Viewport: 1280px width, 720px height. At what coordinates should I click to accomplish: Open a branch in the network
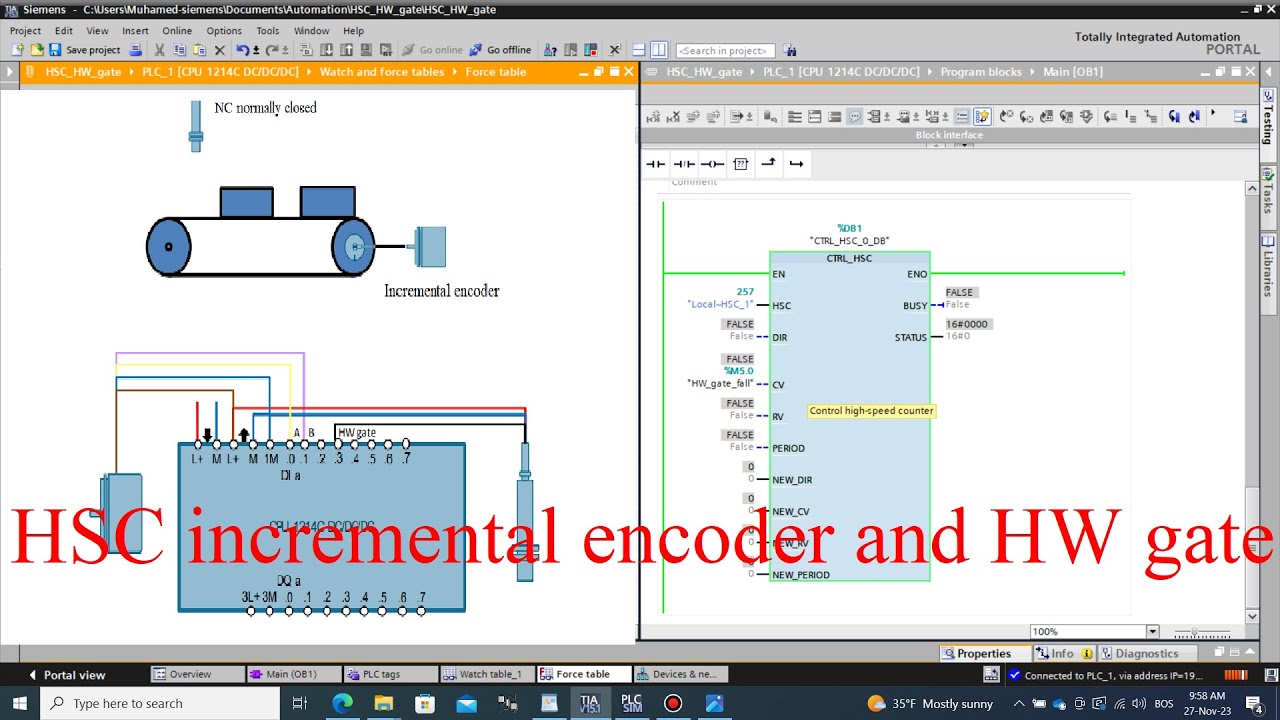click(x=768, y=164)
